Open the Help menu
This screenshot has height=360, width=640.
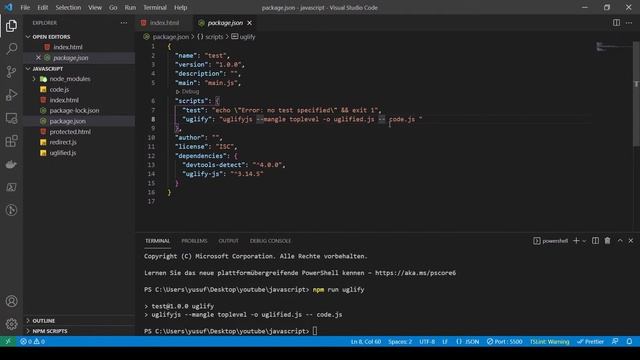coord(180,7)
